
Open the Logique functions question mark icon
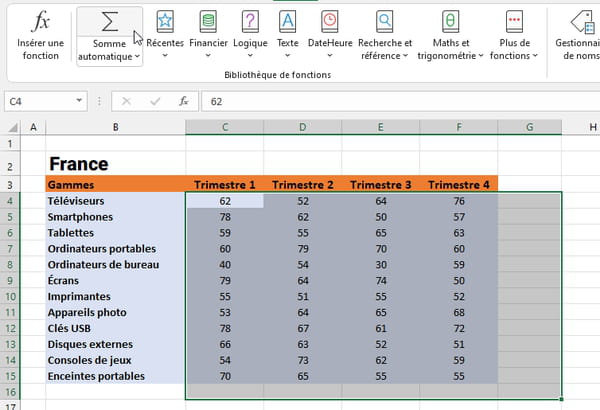pyautogui.click(x=250, y=21)
